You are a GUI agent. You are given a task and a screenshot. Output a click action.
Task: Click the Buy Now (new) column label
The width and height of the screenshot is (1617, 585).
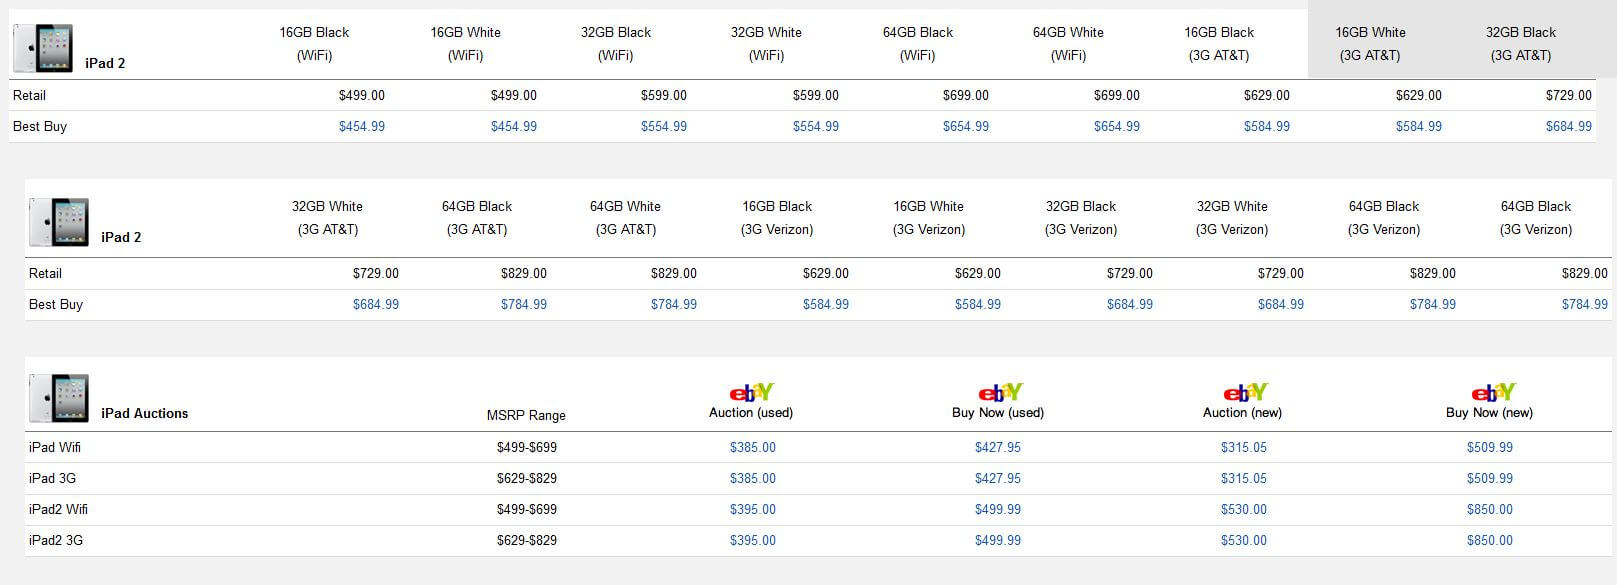(1489, 412)
